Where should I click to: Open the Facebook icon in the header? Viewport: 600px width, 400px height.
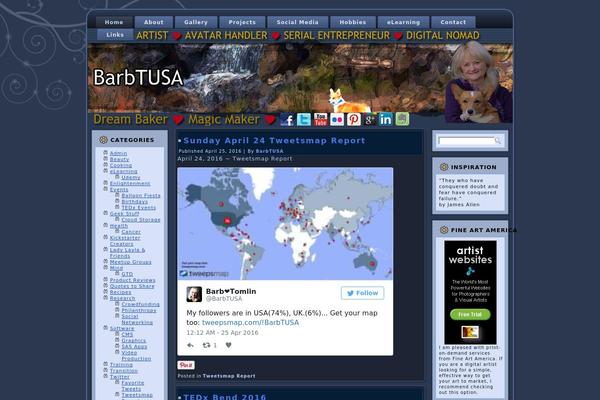pos(287,119)
